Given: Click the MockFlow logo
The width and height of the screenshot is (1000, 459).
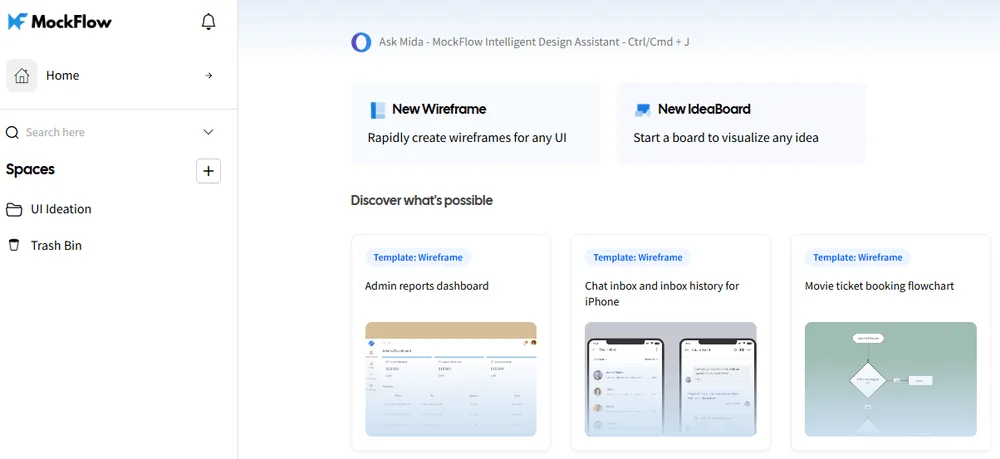Looking at the screenshot, I should tap(59, 22).
